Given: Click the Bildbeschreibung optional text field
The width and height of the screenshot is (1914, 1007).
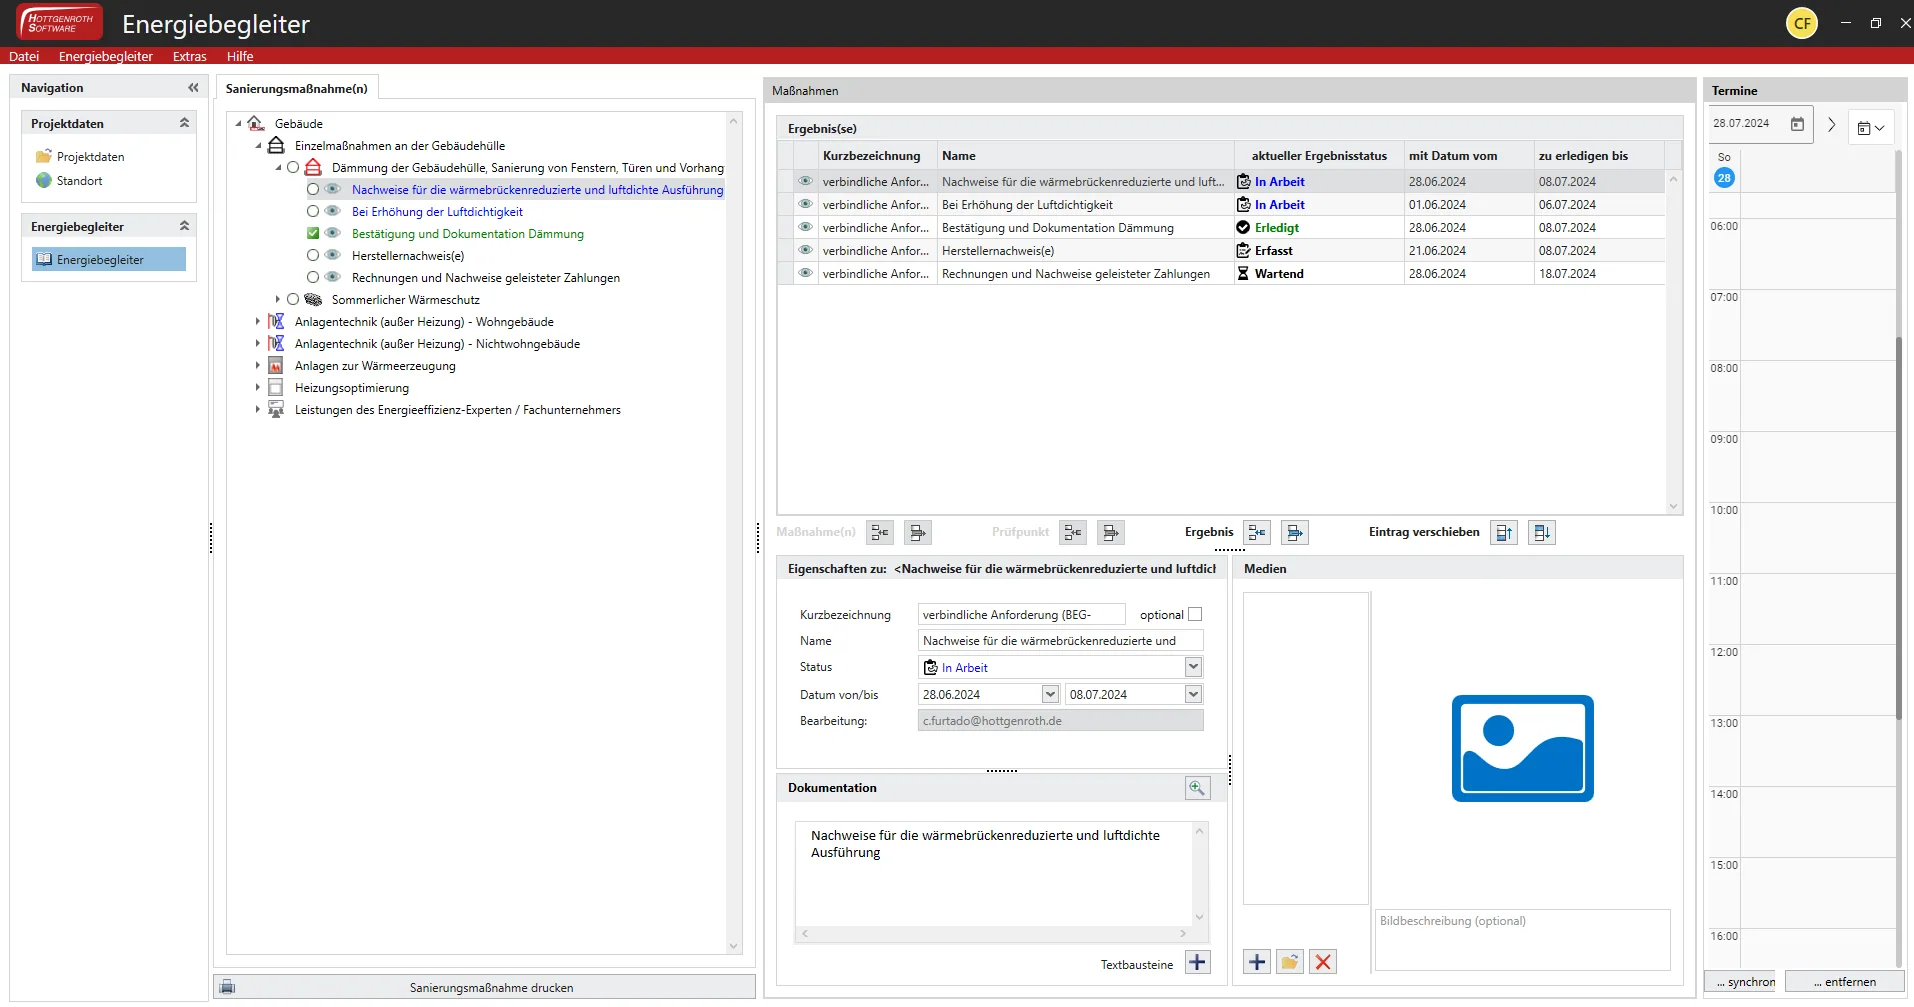Looking at the screenshot, I should click(1522, 939).
